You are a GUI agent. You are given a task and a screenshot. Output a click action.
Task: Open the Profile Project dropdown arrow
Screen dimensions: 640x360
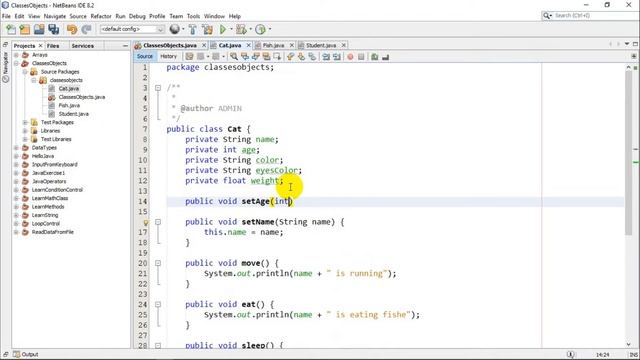coord(269,29)
